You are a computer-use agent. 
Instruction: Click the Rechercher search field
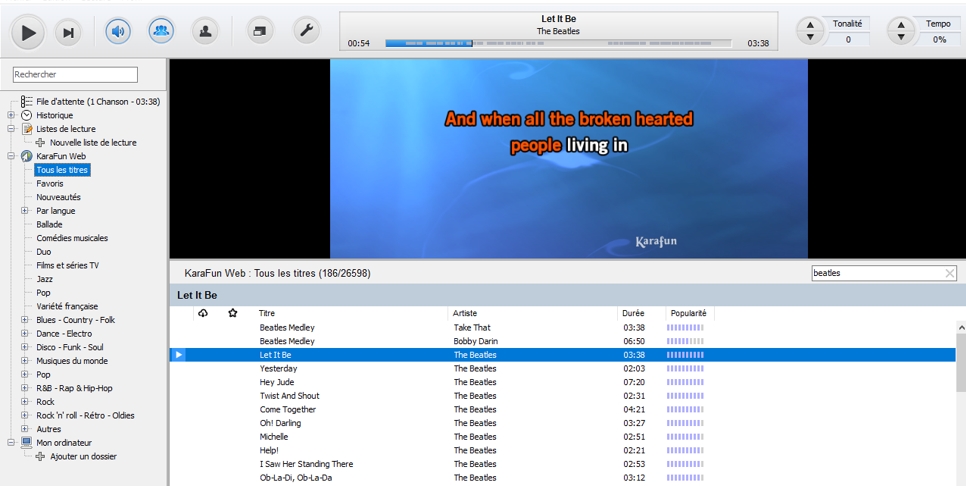[x=75, y=75]
